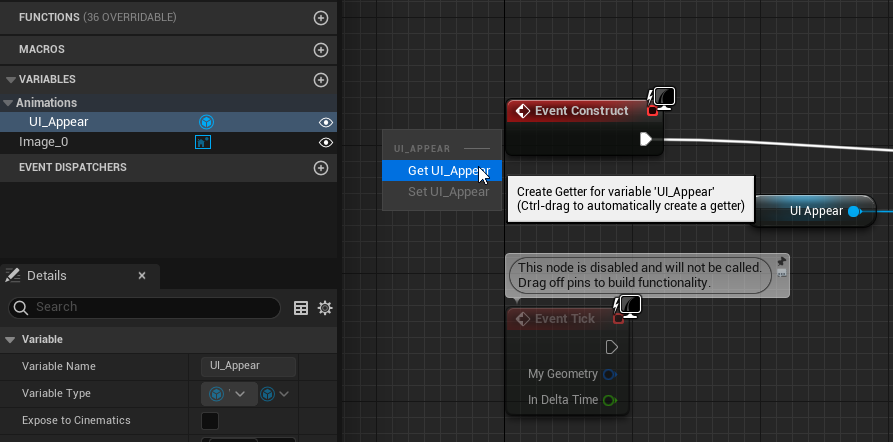Select the Event Construct node title
The image size is (893, 442).
[581, 110]
